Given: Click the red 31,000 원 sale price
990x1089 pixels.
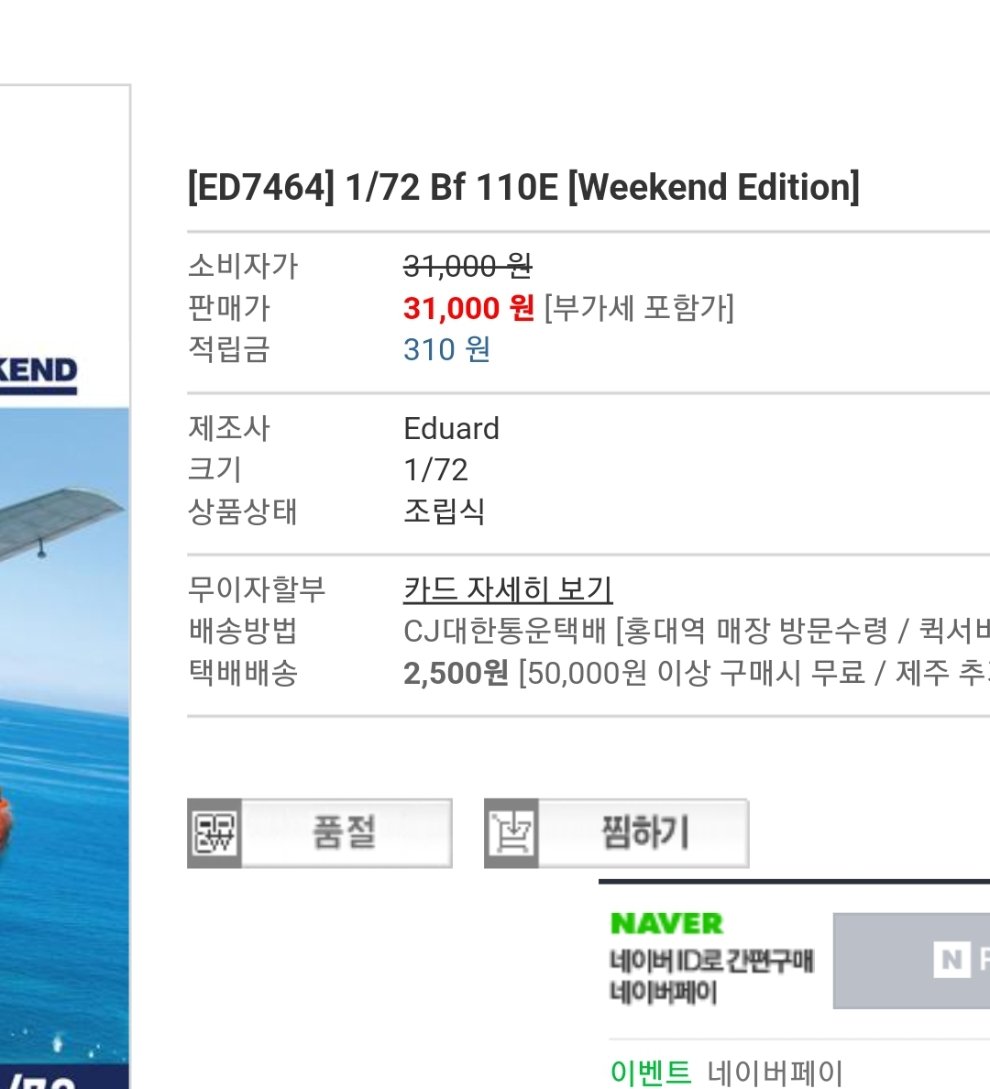Looking at the screenshot, I should pyautogui.click(x=469, y=308).
